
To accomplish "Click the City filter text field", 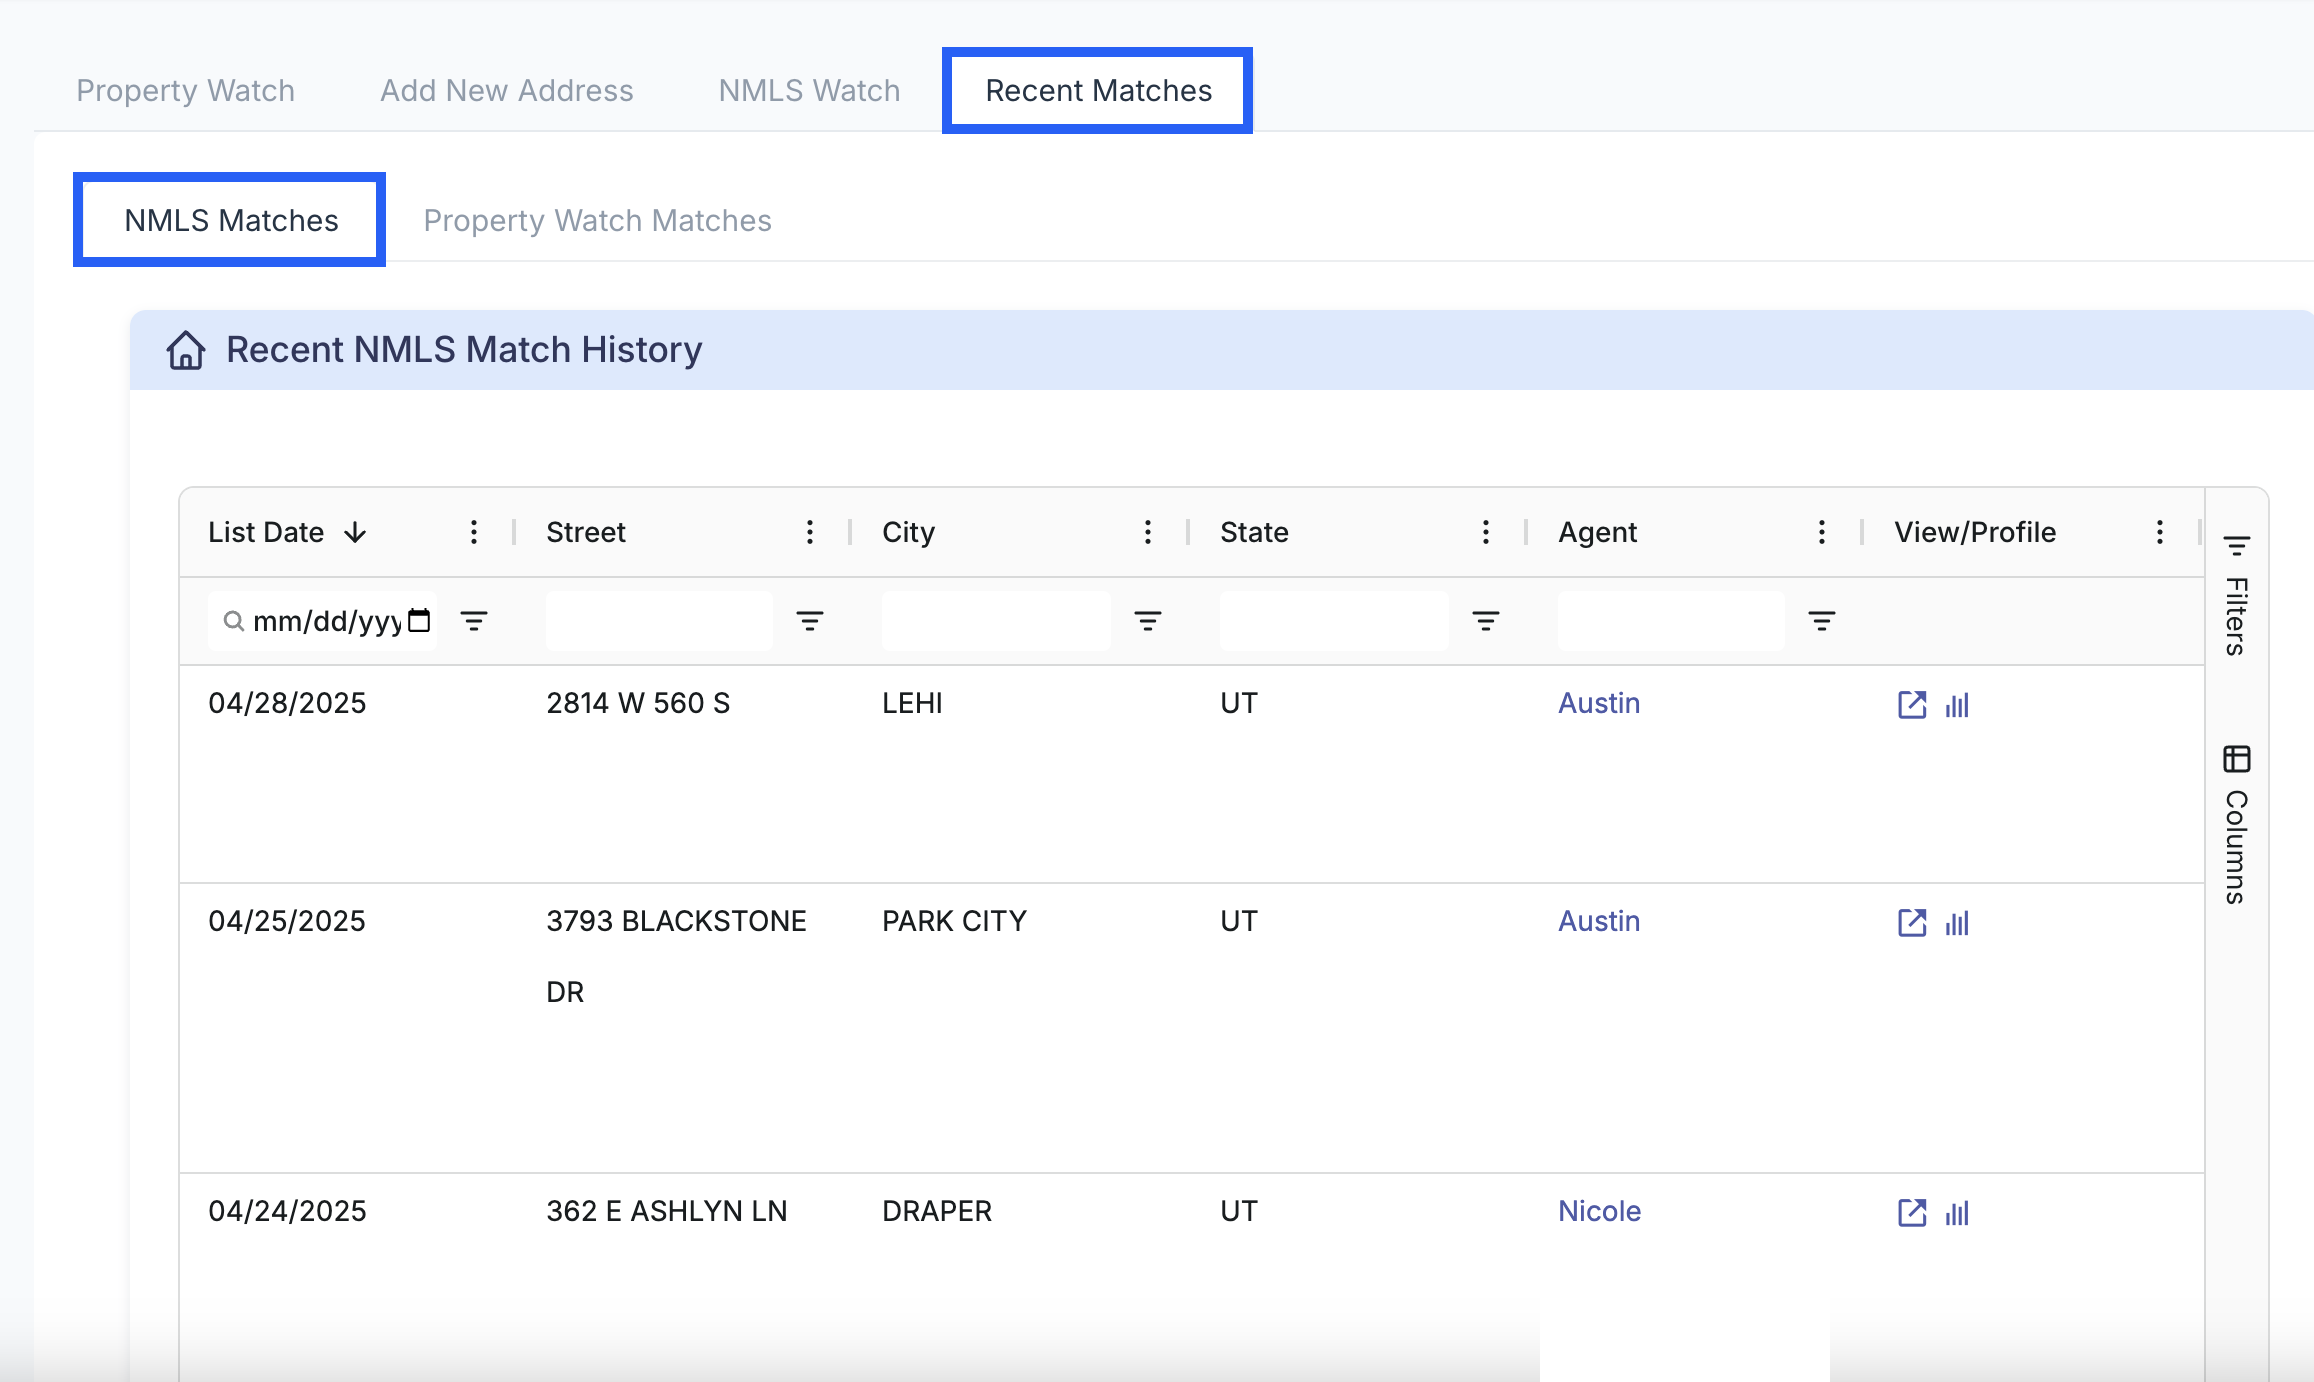I will click(x=996, y=621).
